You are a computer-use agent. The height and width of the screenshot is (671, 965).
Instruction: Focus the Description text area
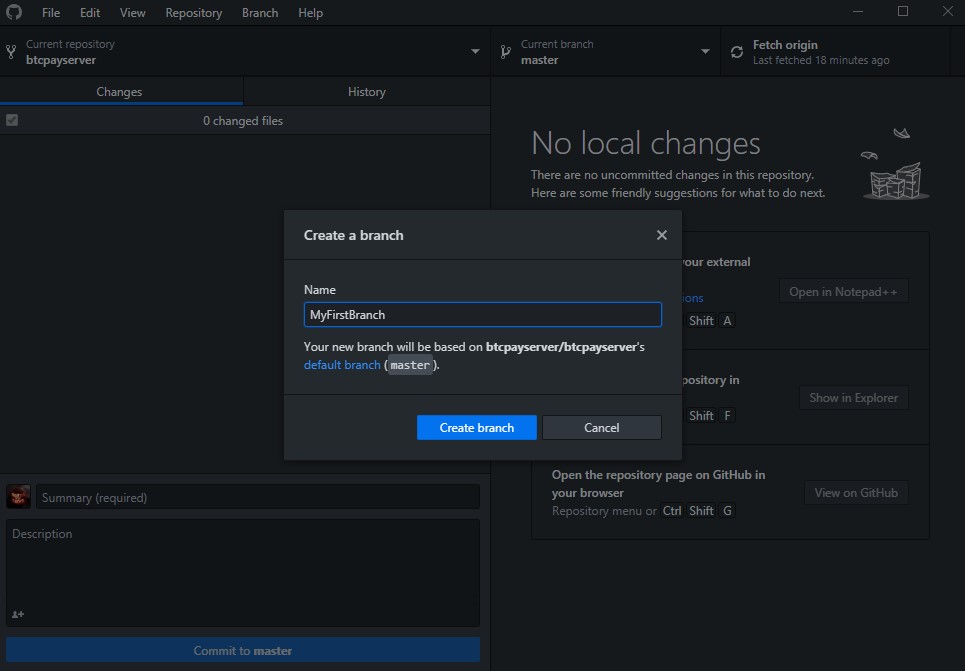point(242,573)
